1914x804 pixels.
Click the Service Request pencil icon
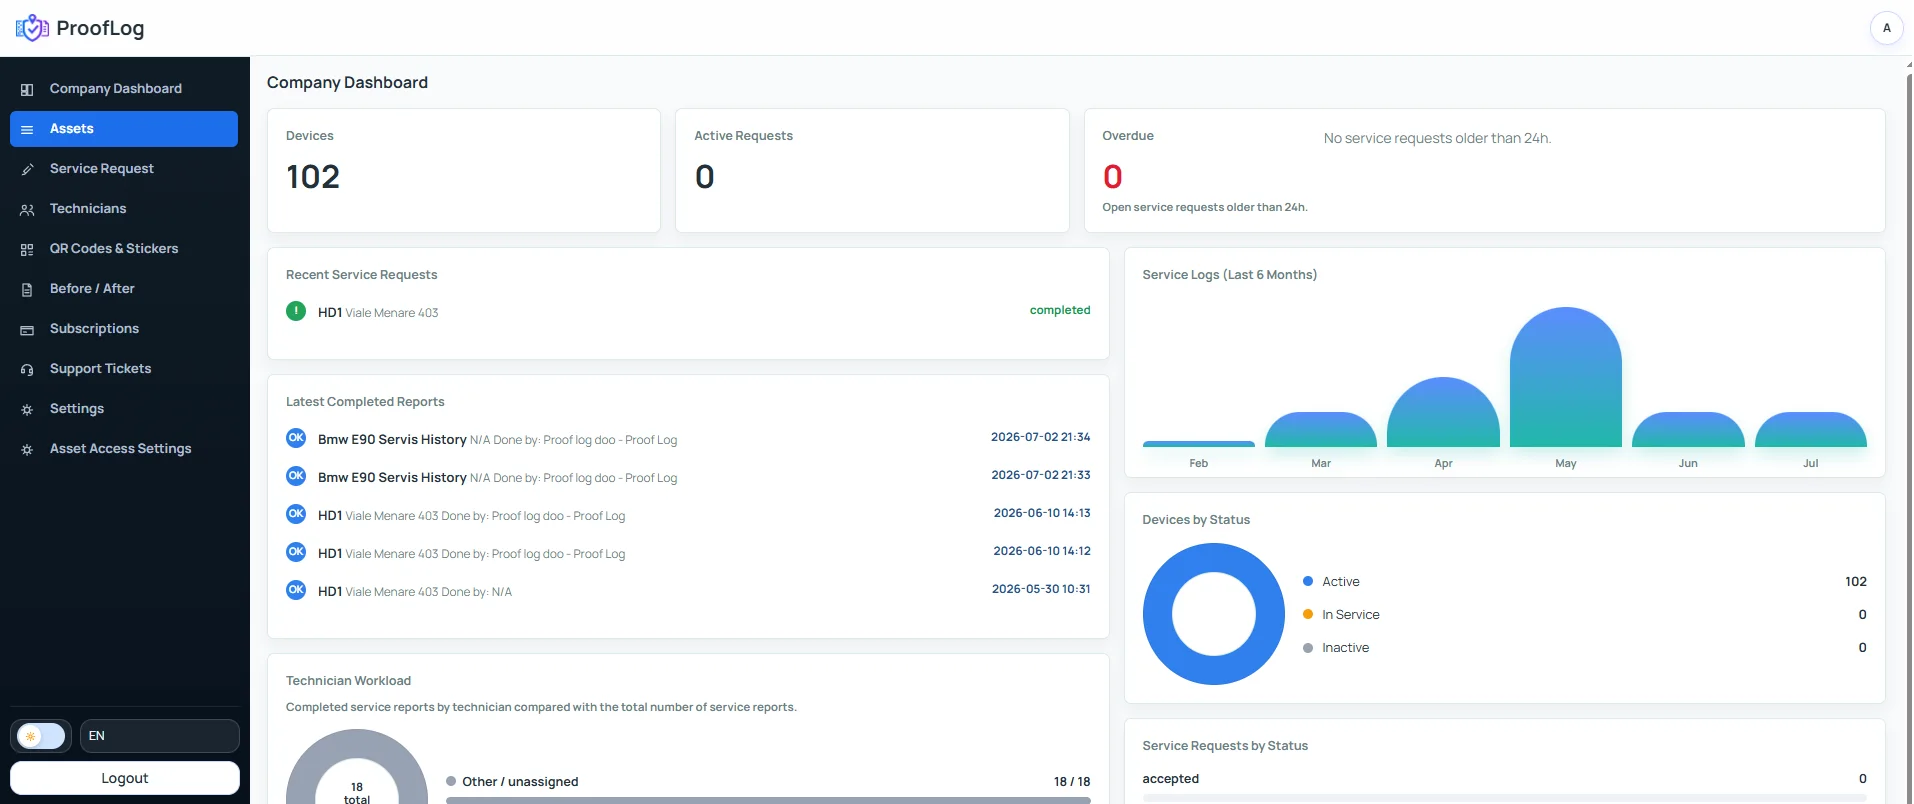27,169
